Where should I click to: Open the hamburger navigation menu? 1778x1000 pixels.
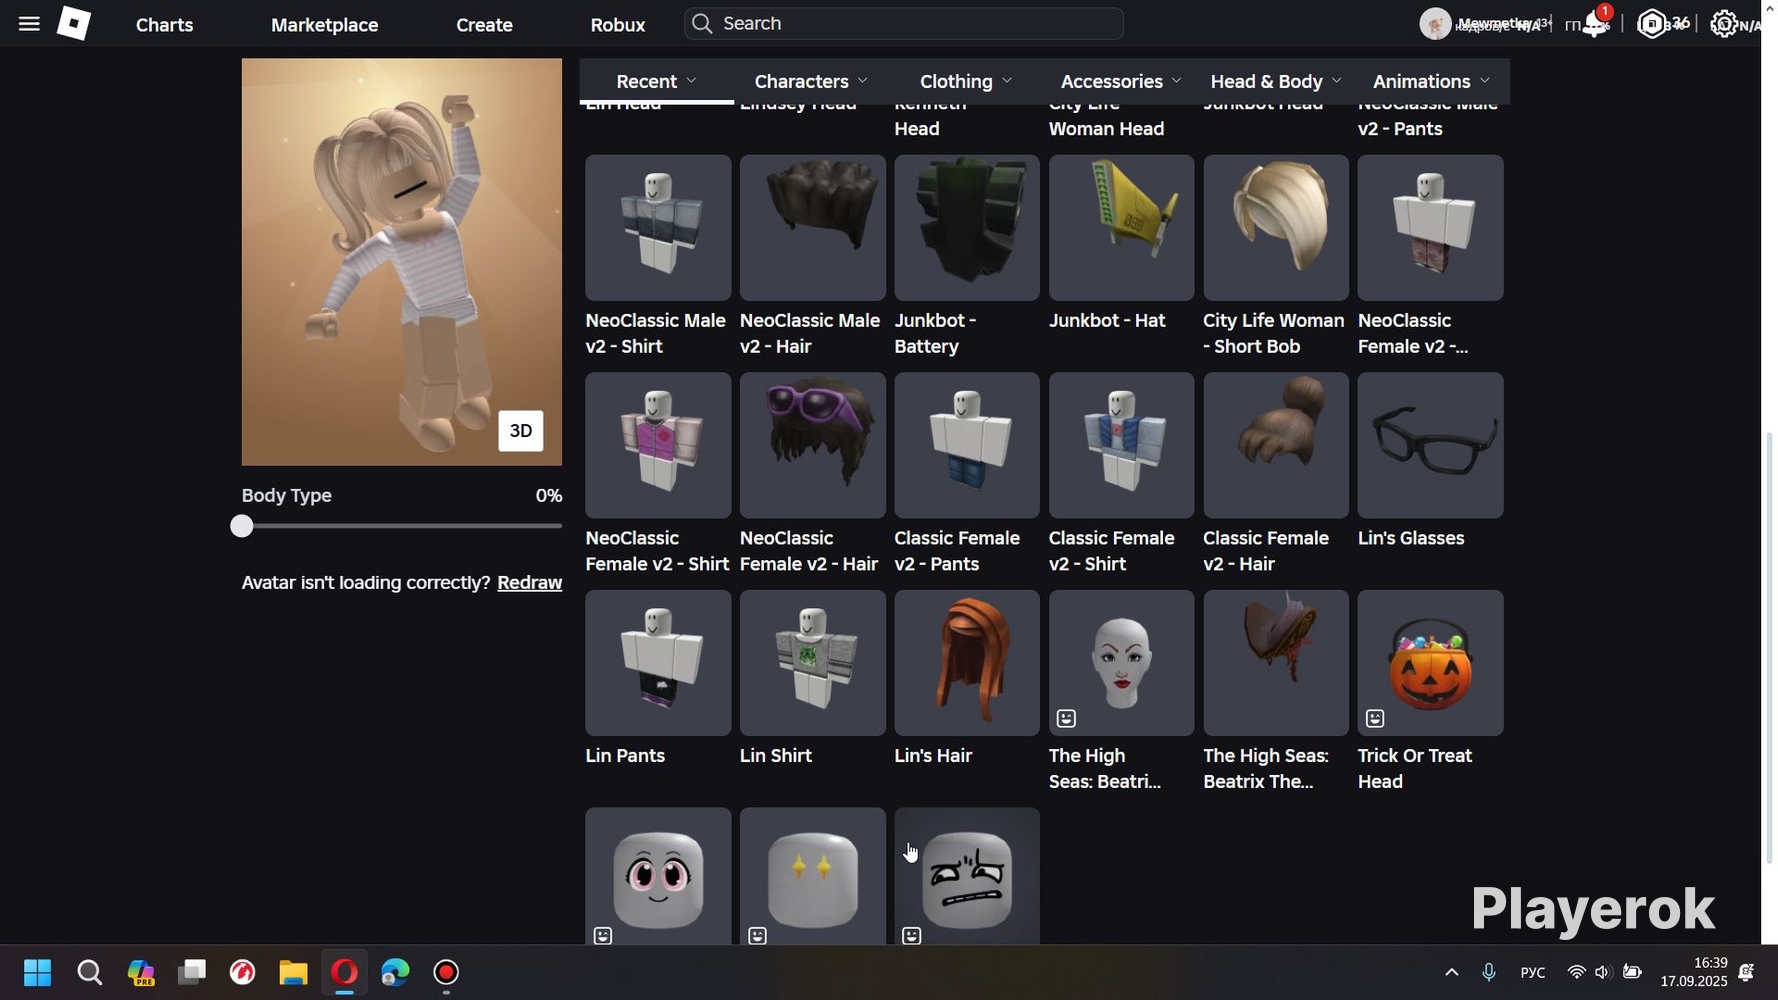point(29,24)
